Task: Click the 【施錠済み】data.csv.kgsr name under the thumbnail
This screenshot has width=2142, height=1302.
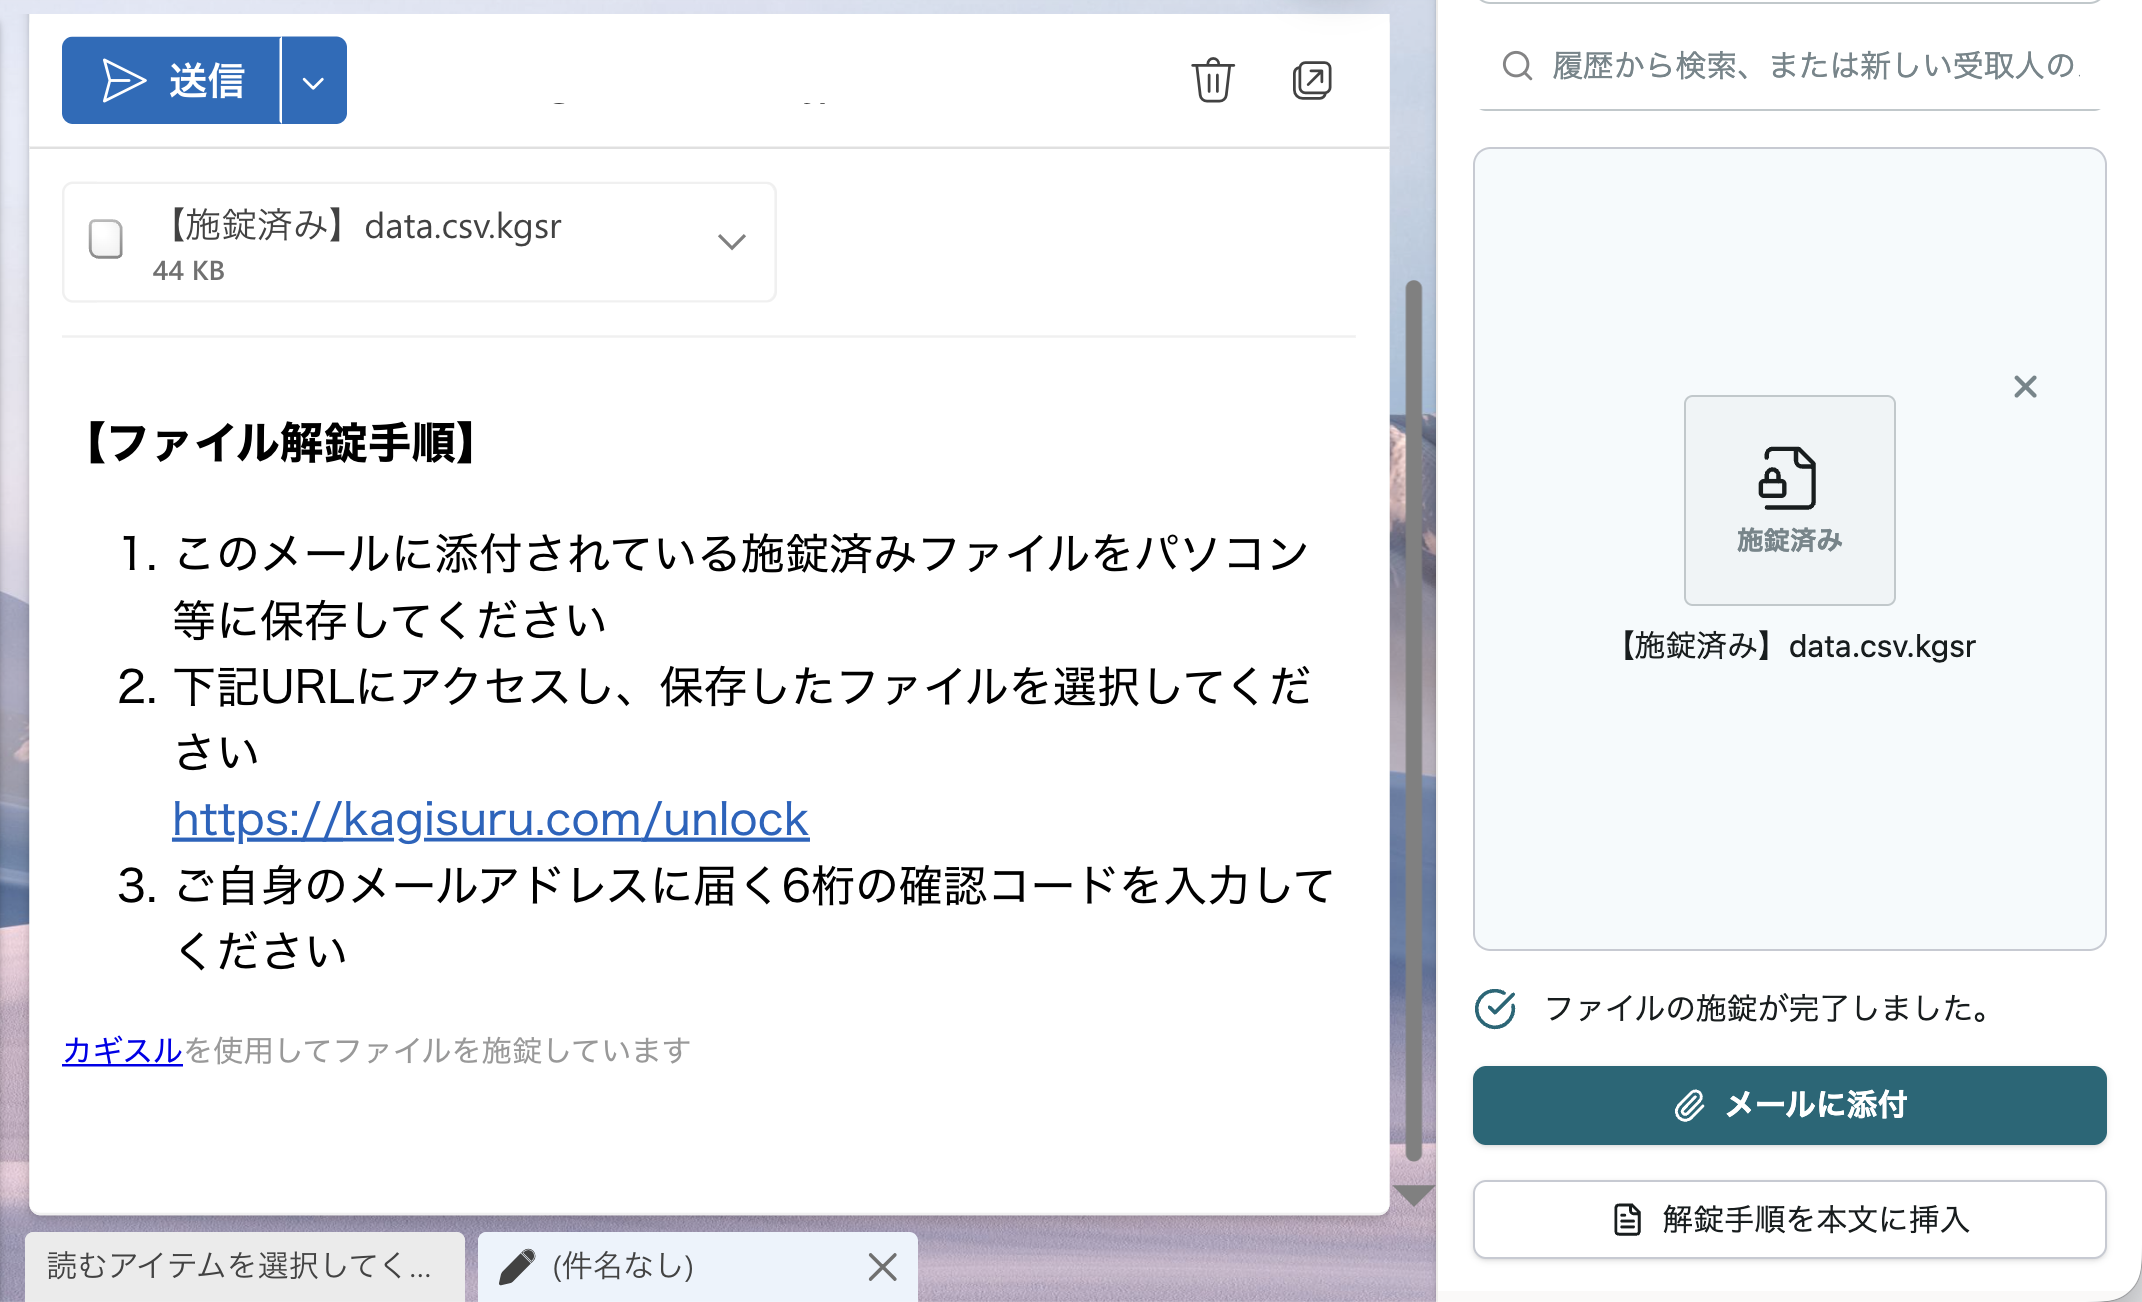Action: pos(1797,646)
